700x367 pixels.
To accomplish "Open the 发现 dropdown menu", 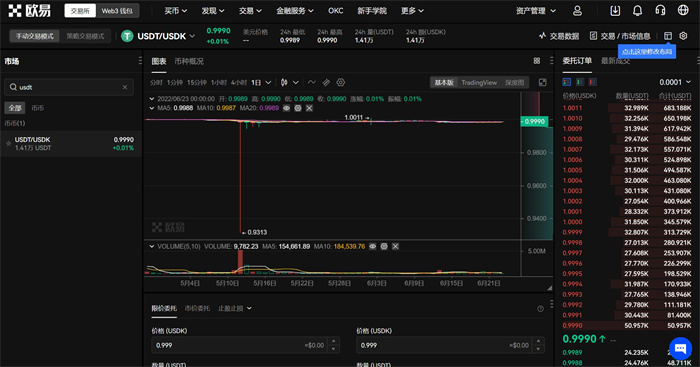I will [x=212, y=11].
